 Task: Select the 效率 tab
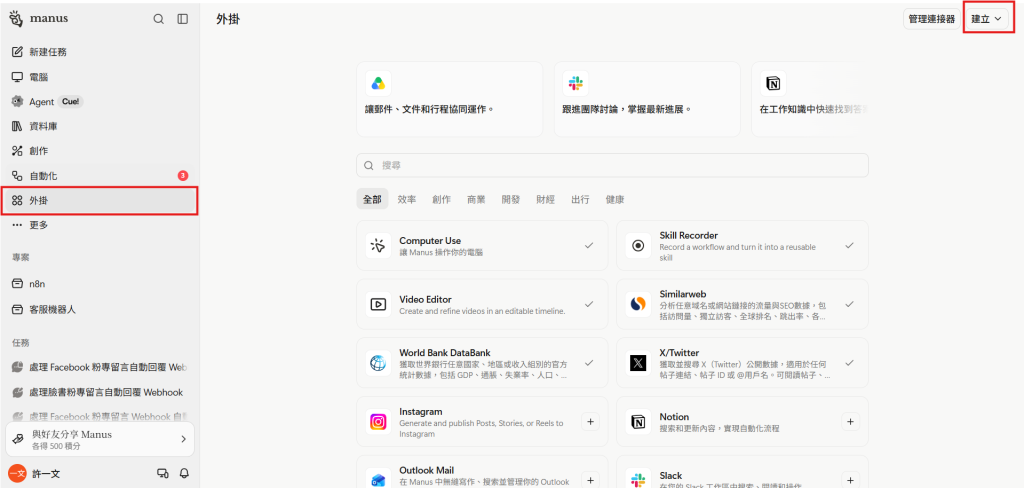[407, 199]
